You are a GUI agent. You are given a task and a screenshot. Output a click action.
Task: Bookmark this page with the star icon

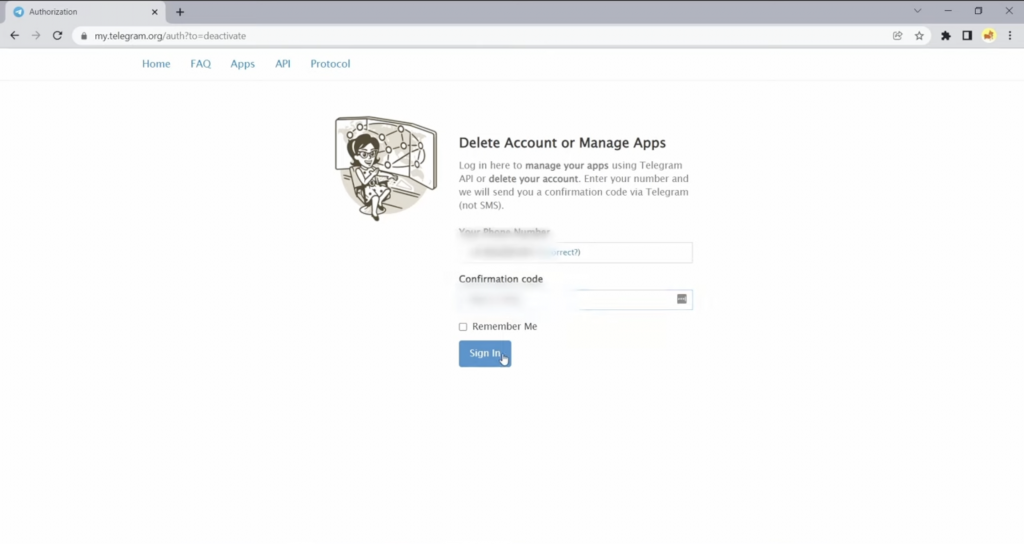click(x=920, y=36)
